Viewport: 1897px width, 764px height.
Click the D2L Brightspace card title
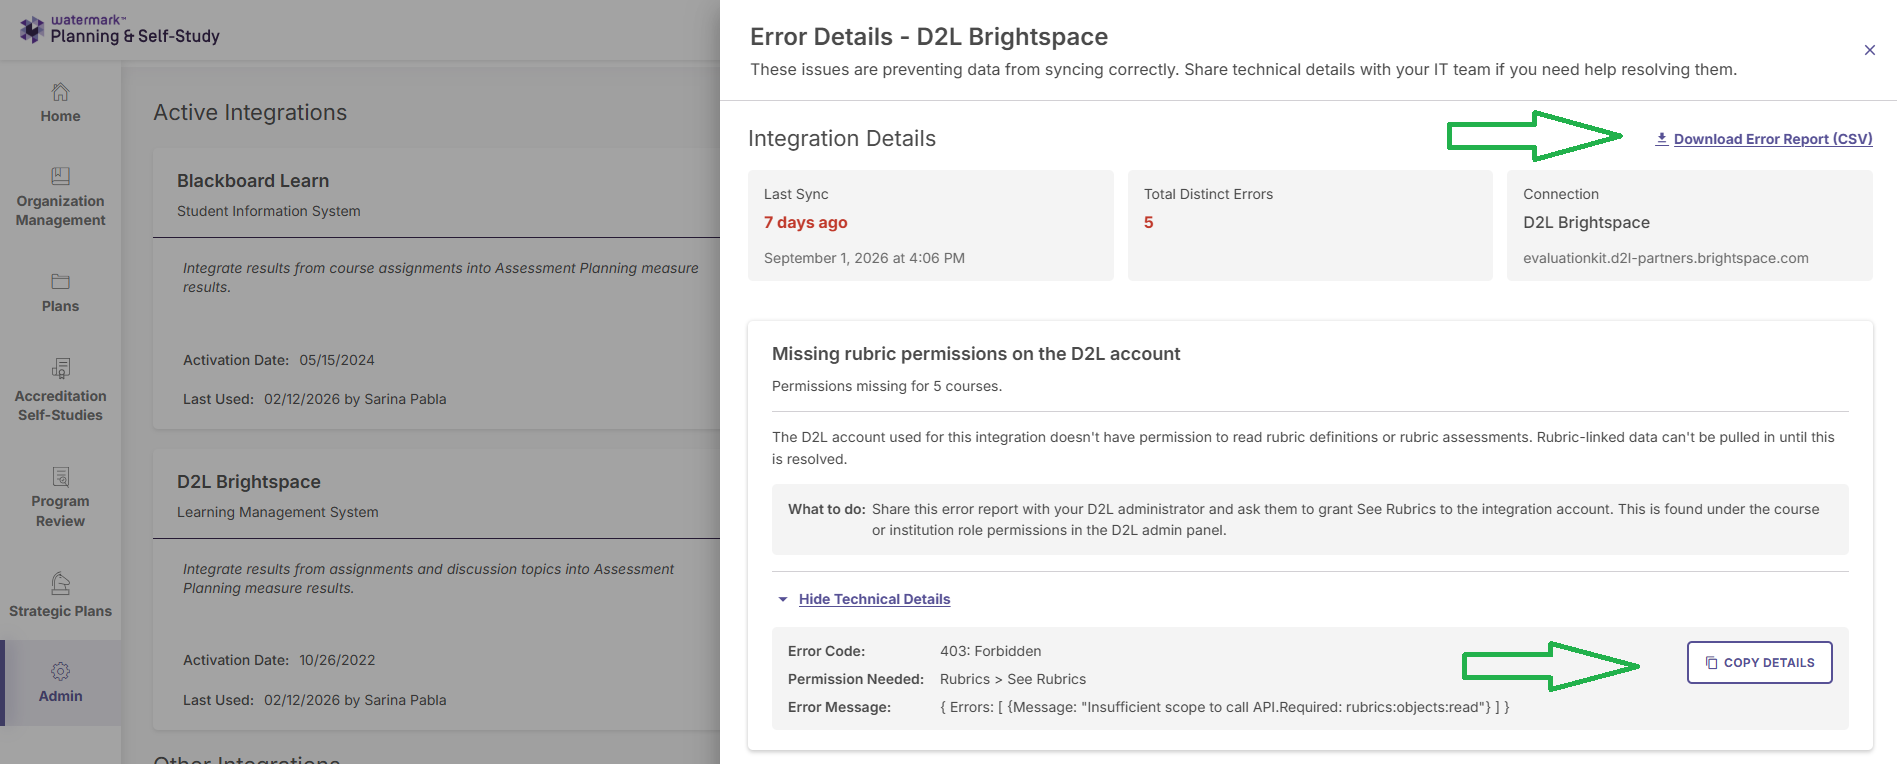coord(249,482)
